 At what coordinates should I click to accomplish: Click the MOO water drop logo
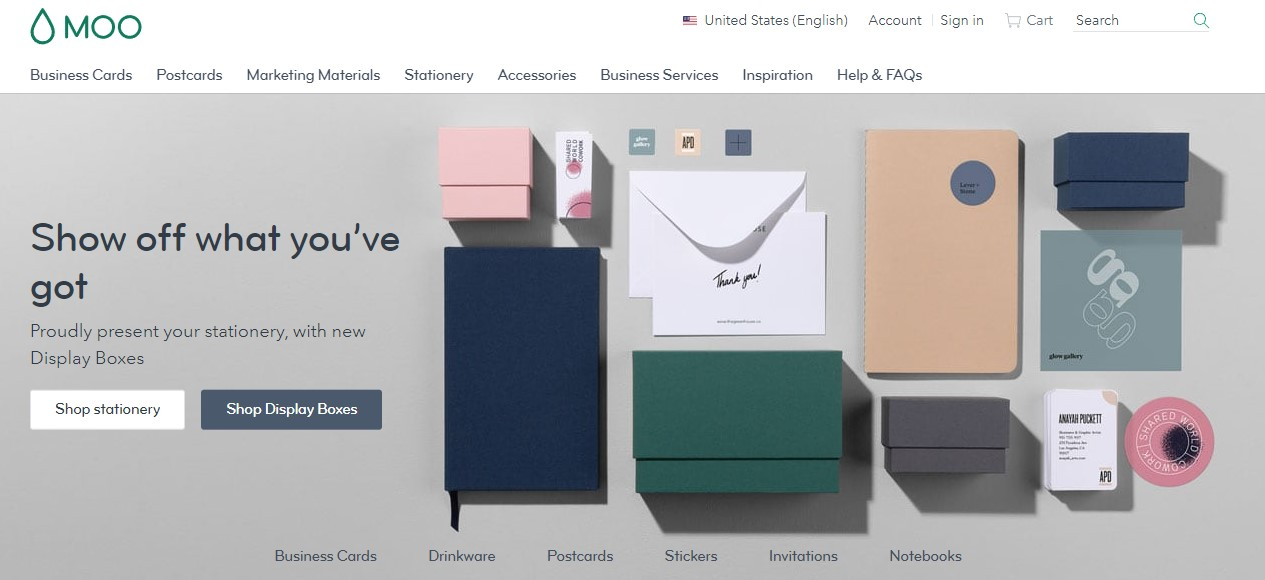coord(43,26)
